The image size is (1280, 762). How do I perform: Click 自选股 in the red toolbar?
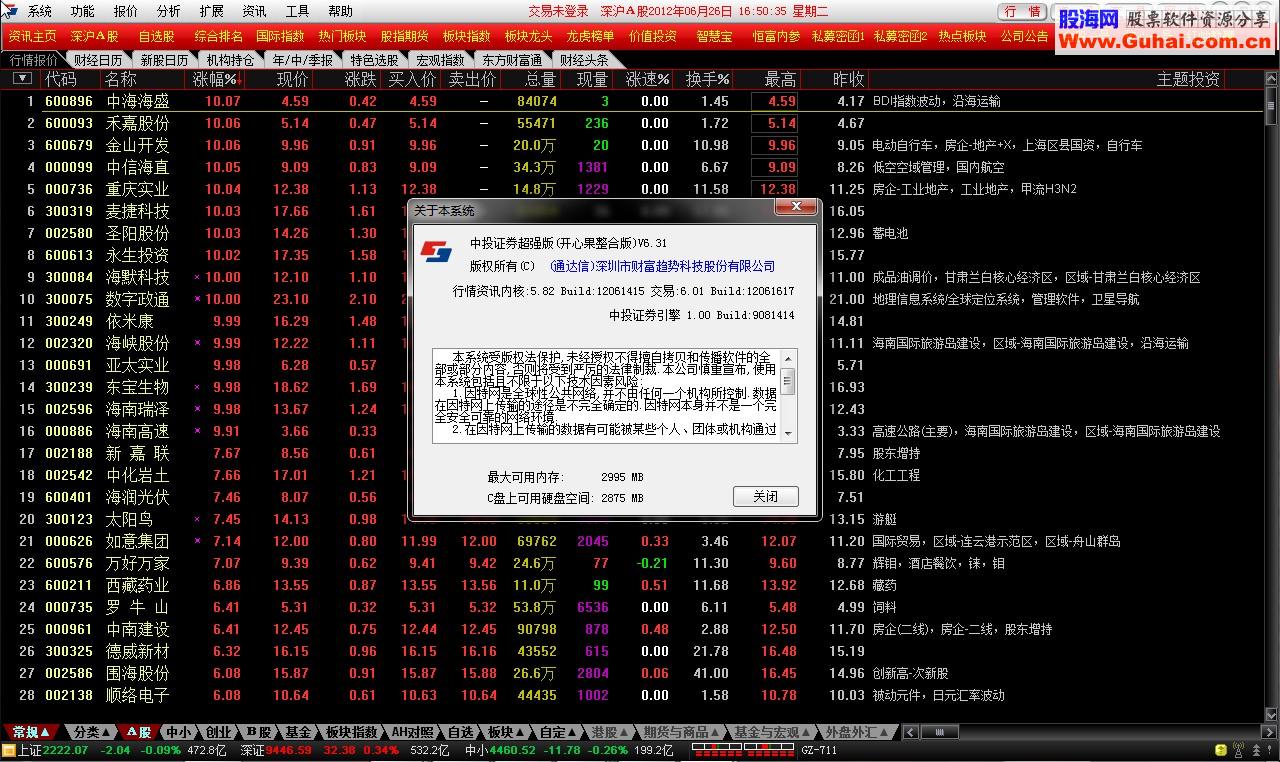(156, 36)
